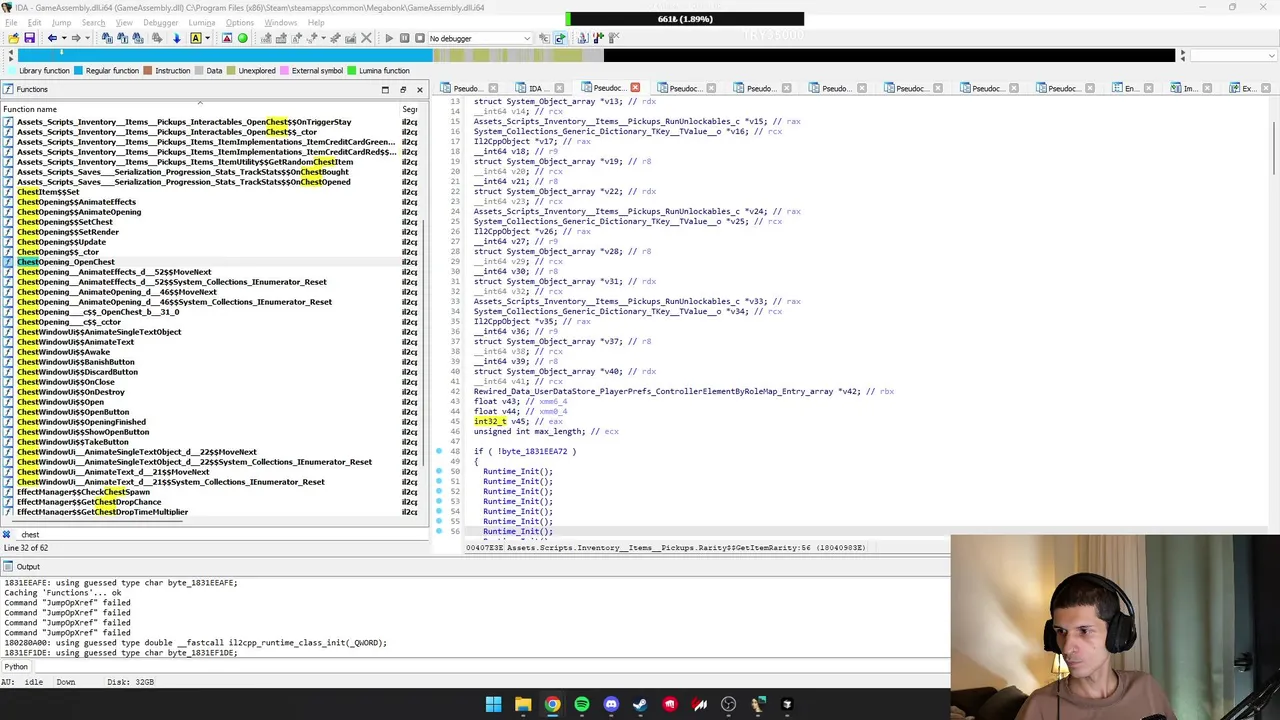Open the No debugger combo box
This screenshot has height=720, width=1280.
point(480,38)
